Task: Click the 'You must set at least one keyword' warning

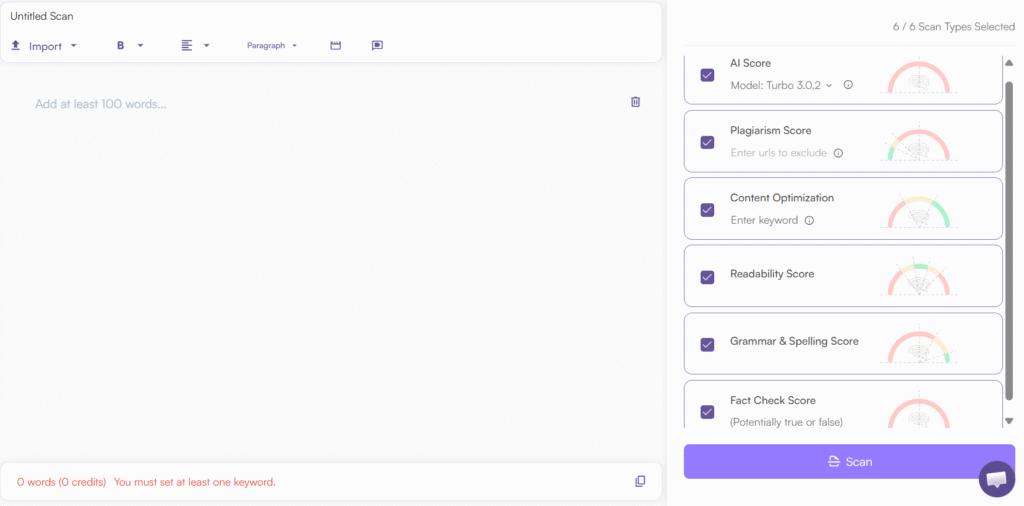Action: [x=195, y=482]
